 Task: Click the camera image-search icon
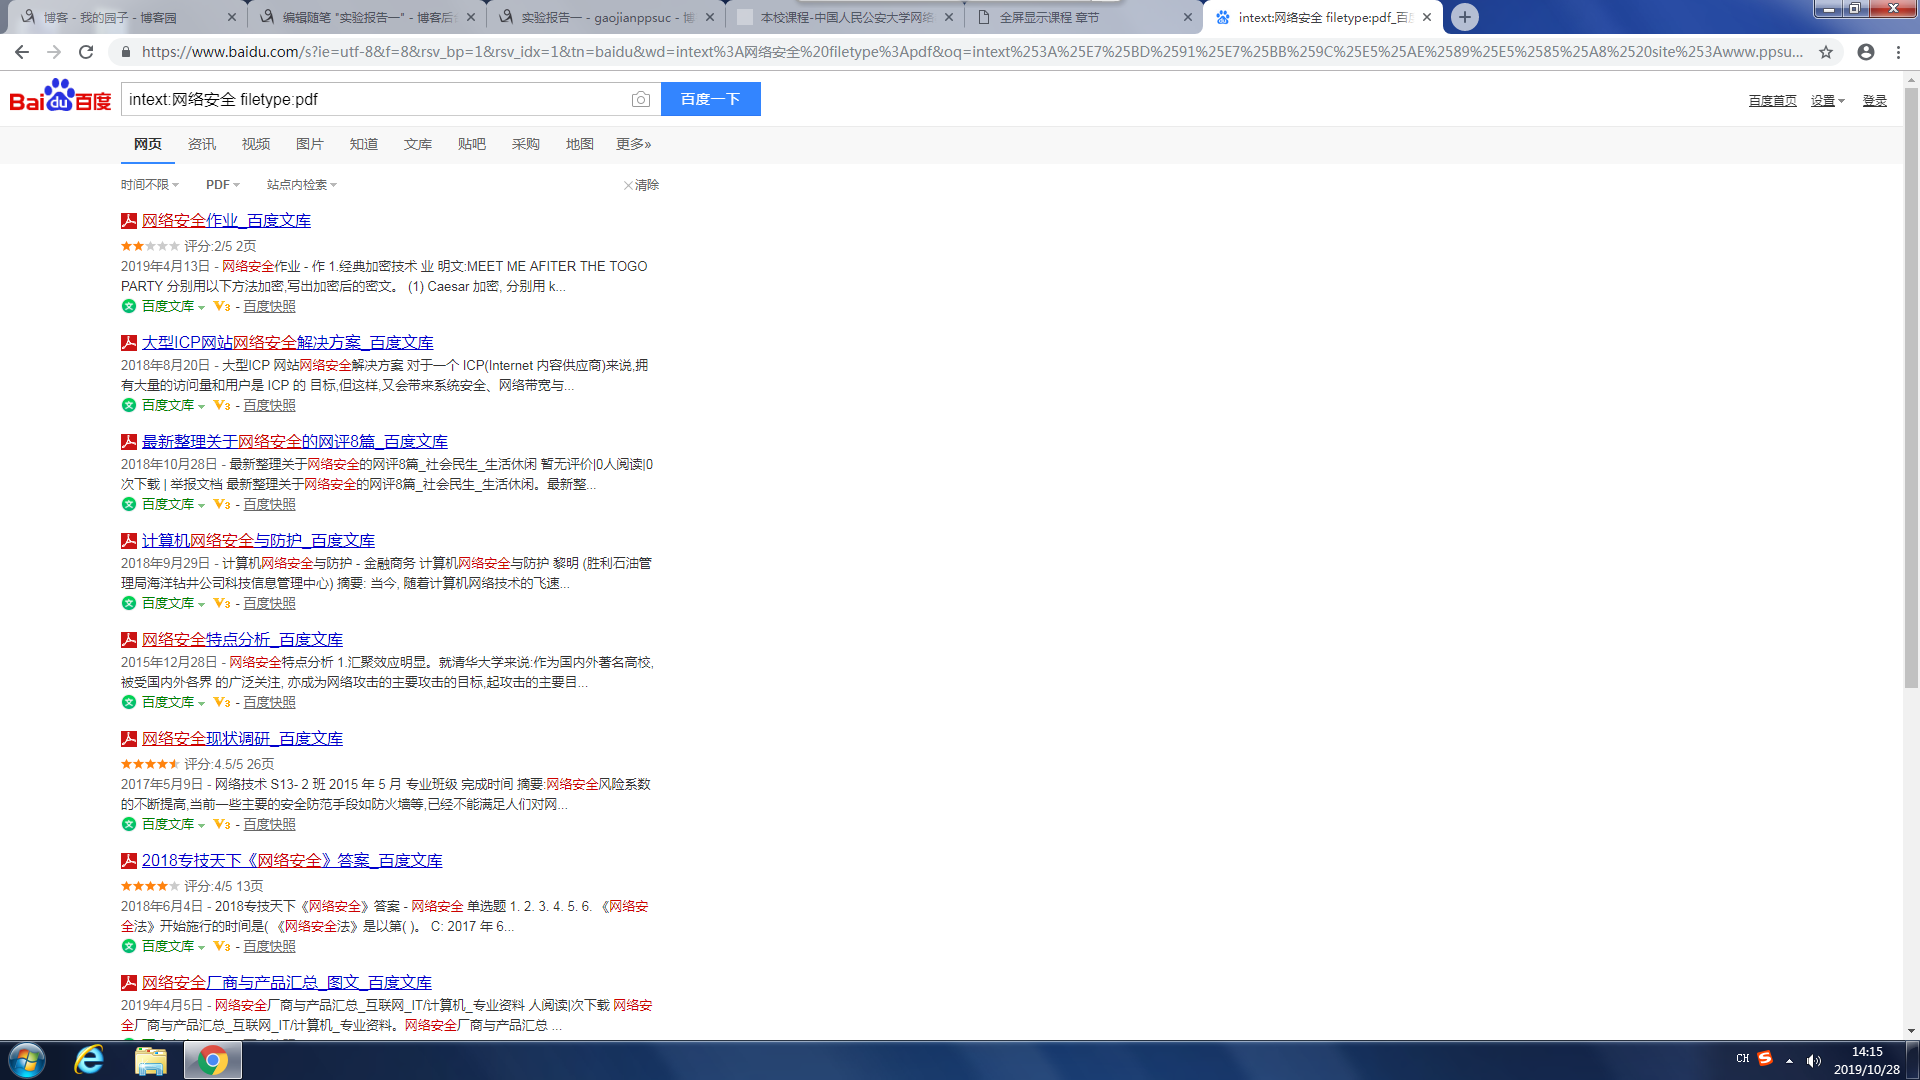(x=640, y=99)
